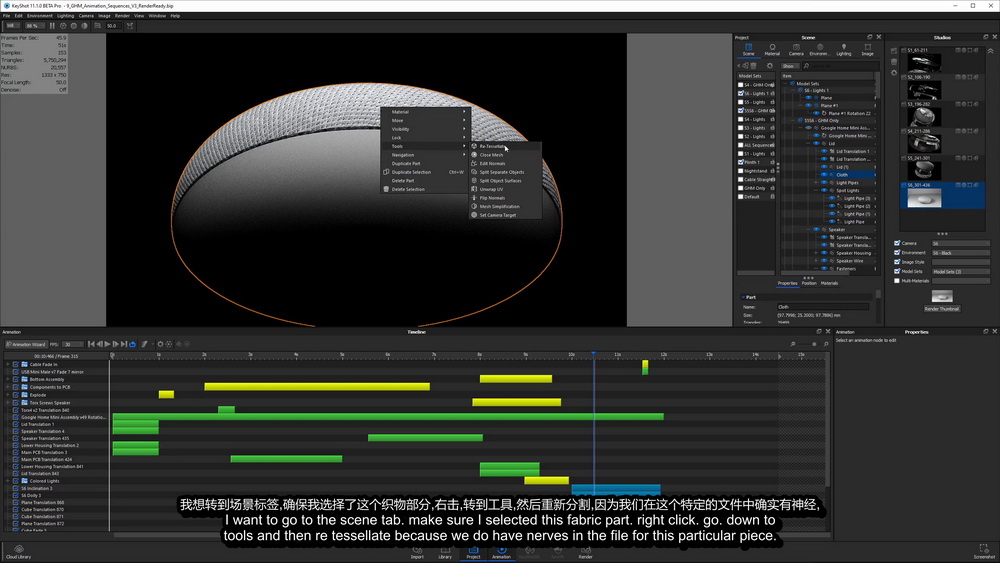Switch to the Camera tab icon
Viewport: 1000px width, 563px height.
pyautogui.click(x=796, y=50)
